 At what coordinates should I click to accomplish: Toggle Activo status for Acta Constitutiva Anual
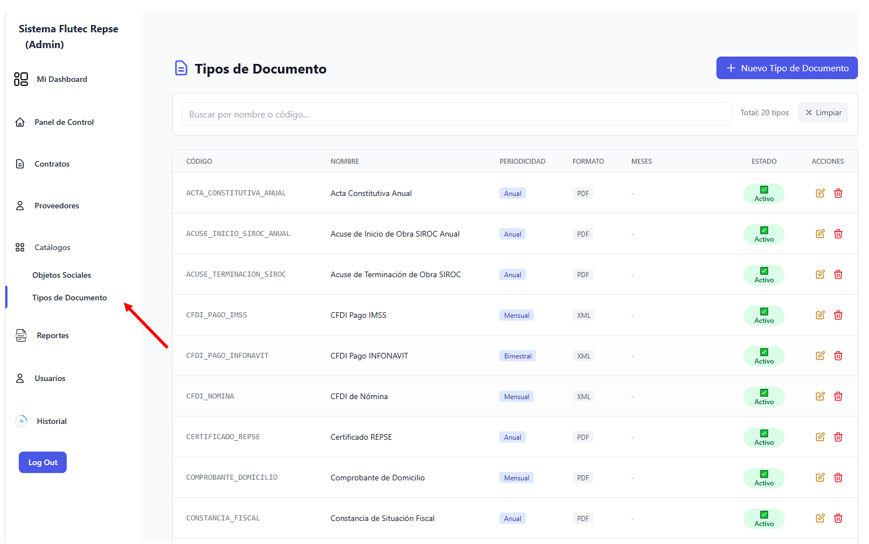coord(764,193)
